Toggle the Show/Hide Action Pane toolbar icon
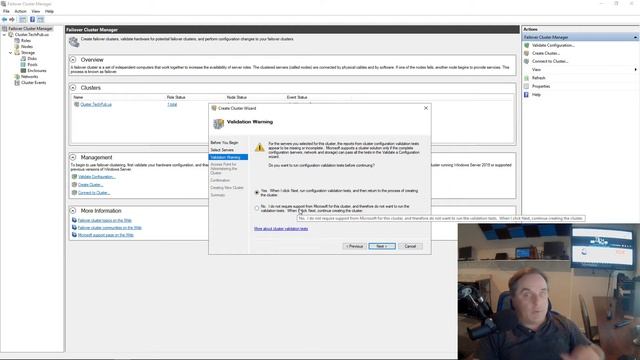 (40, 19)
